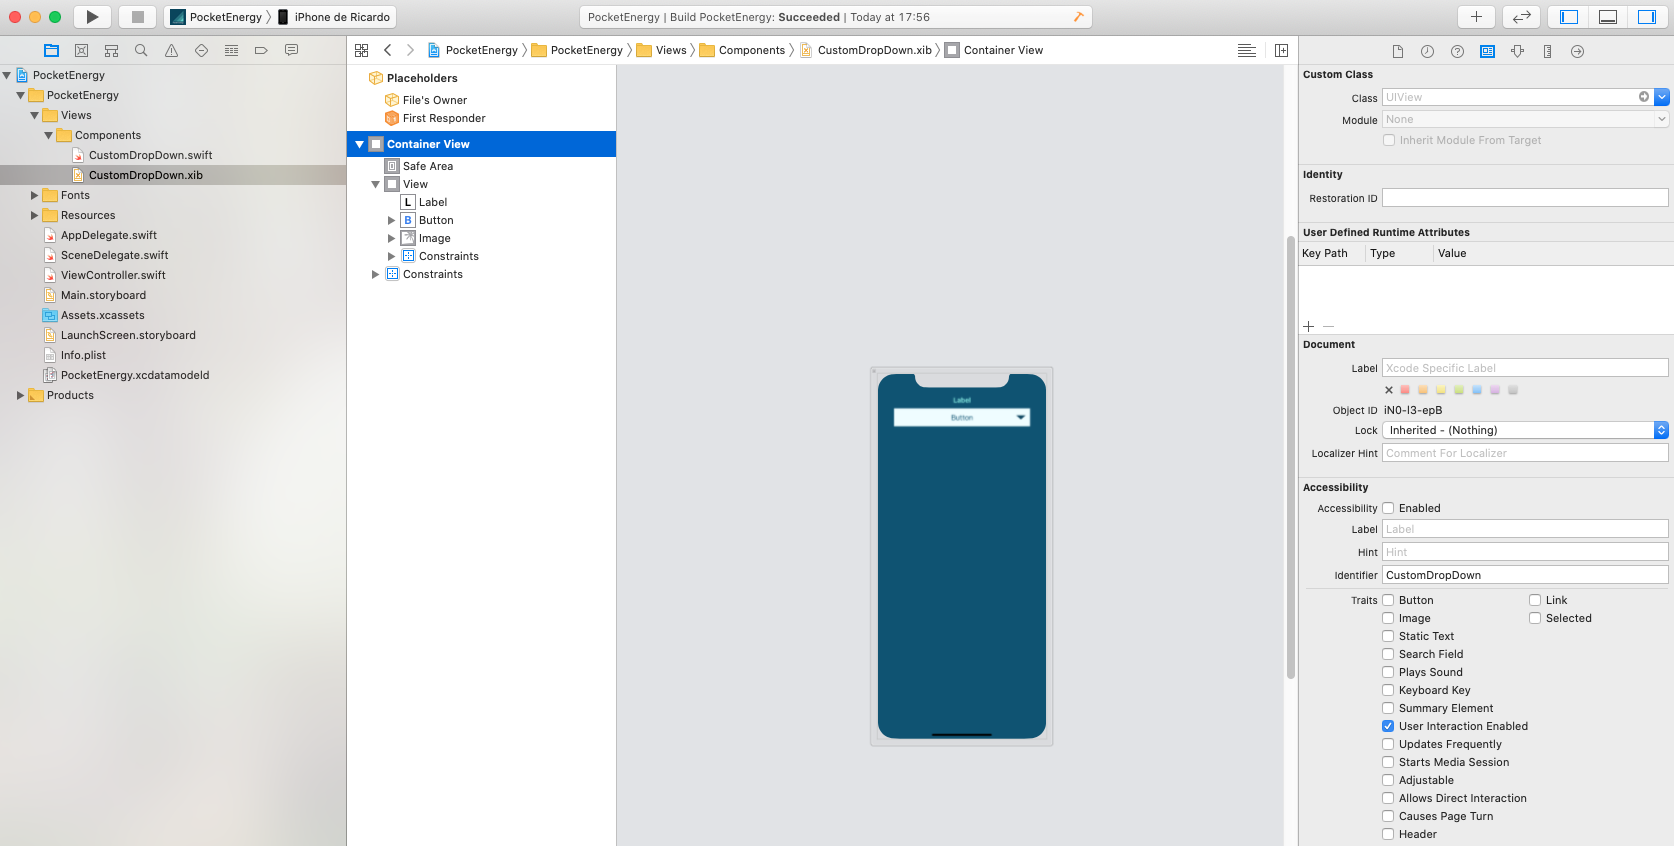
Task: Switch to the Attributes inspector tab
Action: pos(1517,51)
